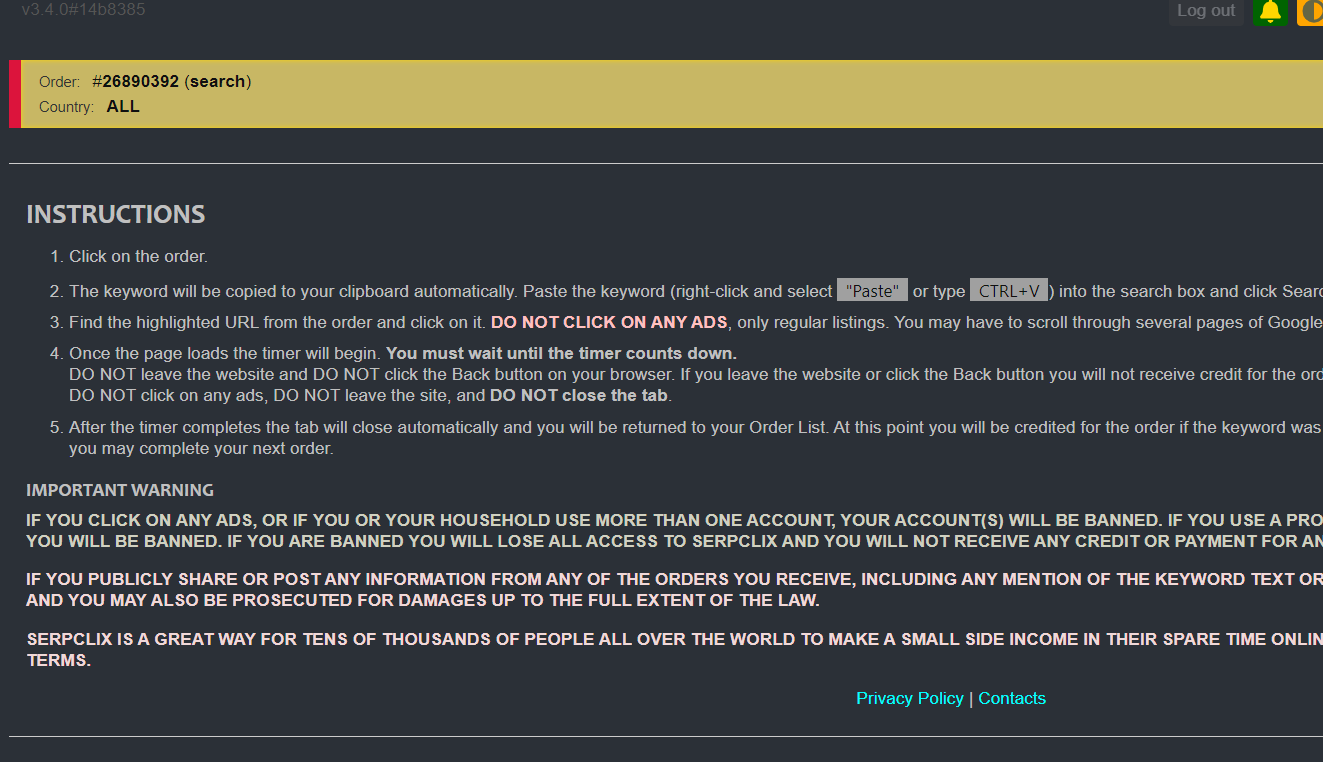The image size is (1323, 762).
Task: Click the "Paste" key label
Action: click(872, 291)
